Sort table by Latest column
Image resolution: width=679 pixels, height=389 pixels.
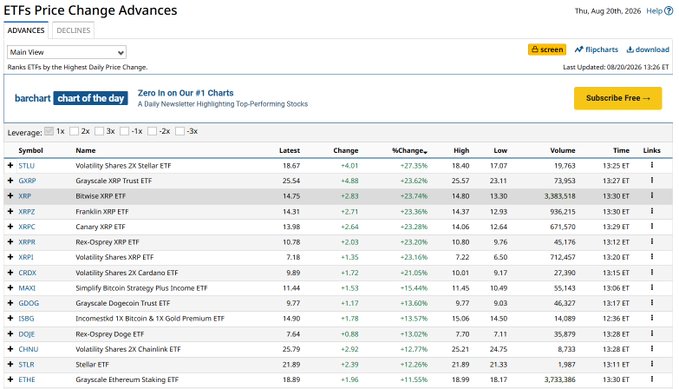coord(289,150)
